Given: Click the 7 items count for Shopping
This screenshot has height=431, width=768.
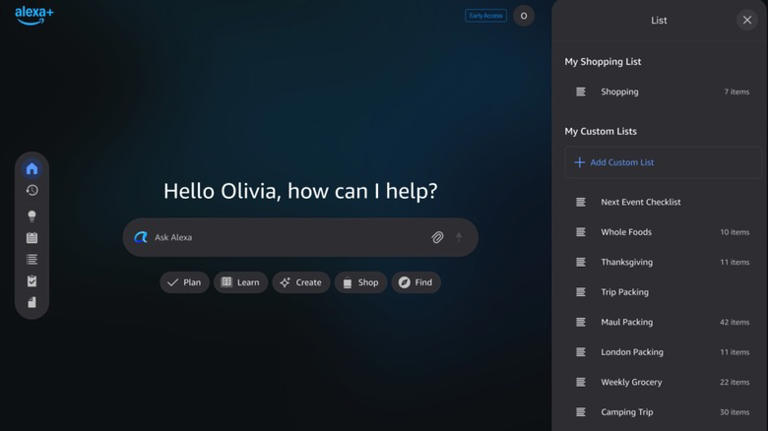Looking at the screenshot, I should click(x=737, y=92).
